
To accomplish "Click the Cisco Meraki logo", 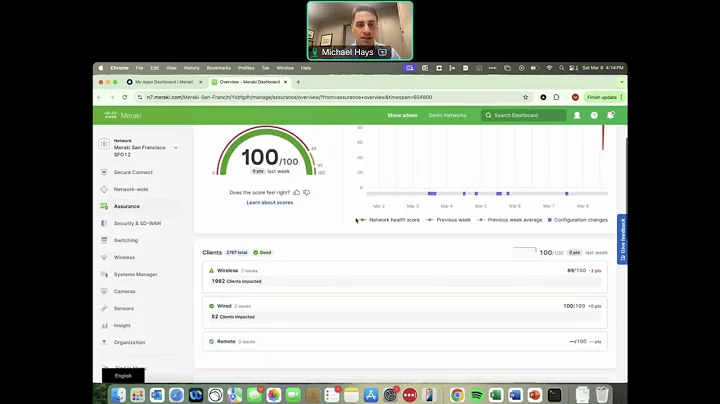I will (x=123, y=115).
